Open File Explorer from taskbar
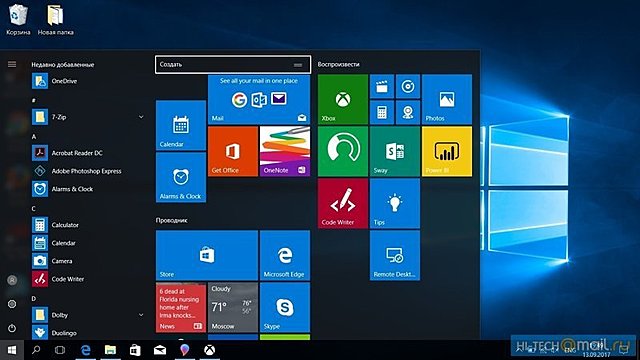The height and width of the screenshot is (360, 640). (x=110, y=350)
